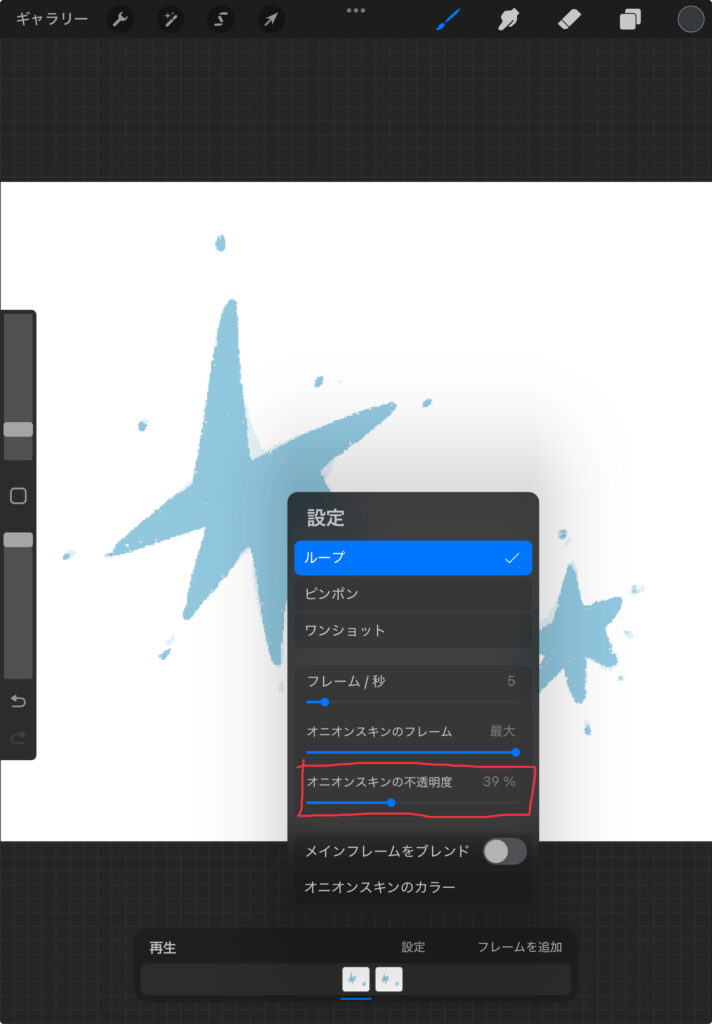Open the Adjustments magic wand menu
712x1024 pixels.
[170, 19]
